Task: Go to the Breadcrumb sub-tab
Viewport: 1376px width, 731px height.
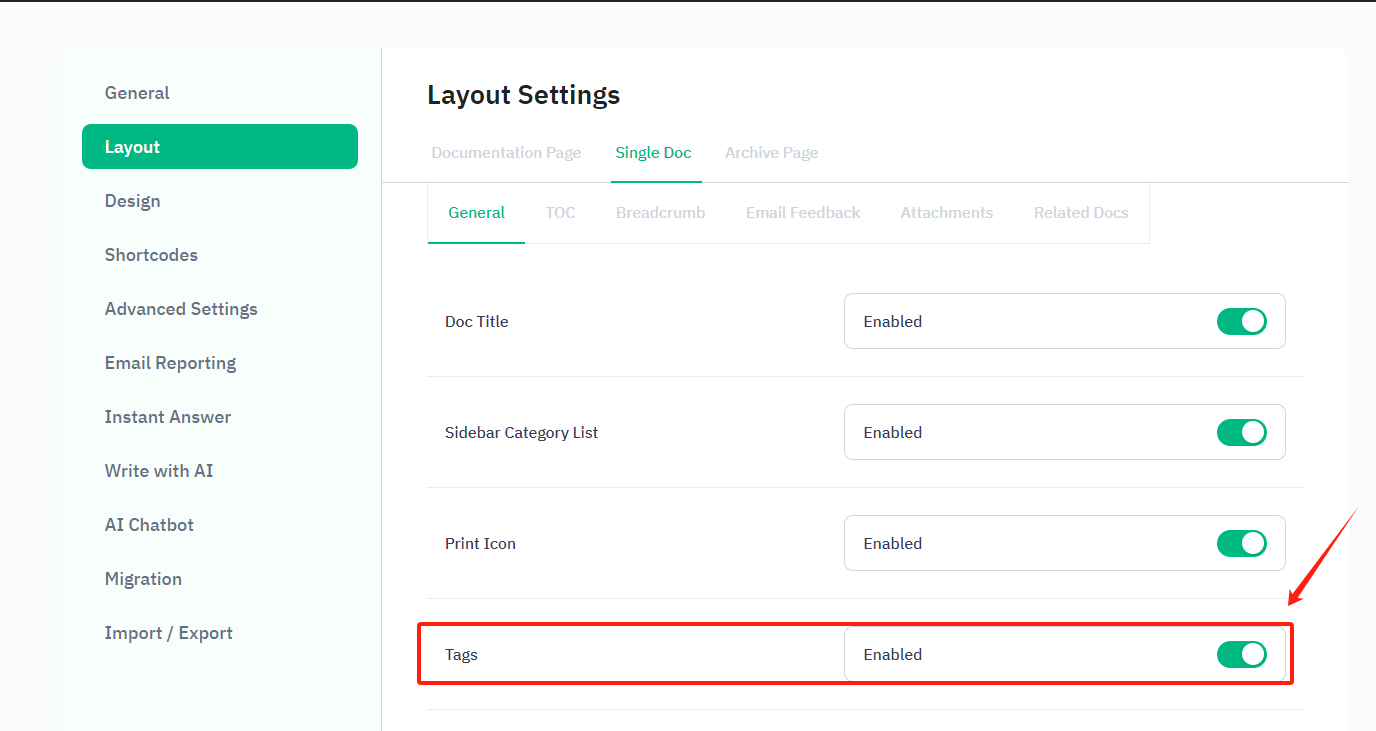Action: tap(660, 213)
